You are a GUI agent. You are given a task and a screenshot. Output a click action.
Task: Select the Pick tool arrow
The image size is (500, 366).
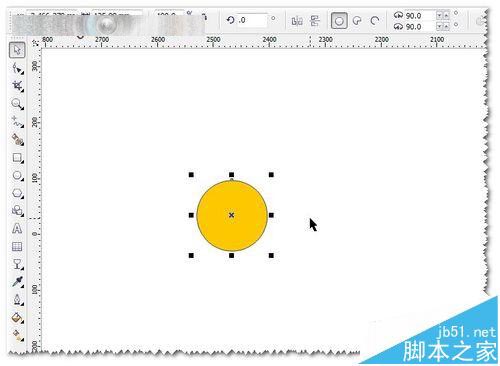coord(17,50)
